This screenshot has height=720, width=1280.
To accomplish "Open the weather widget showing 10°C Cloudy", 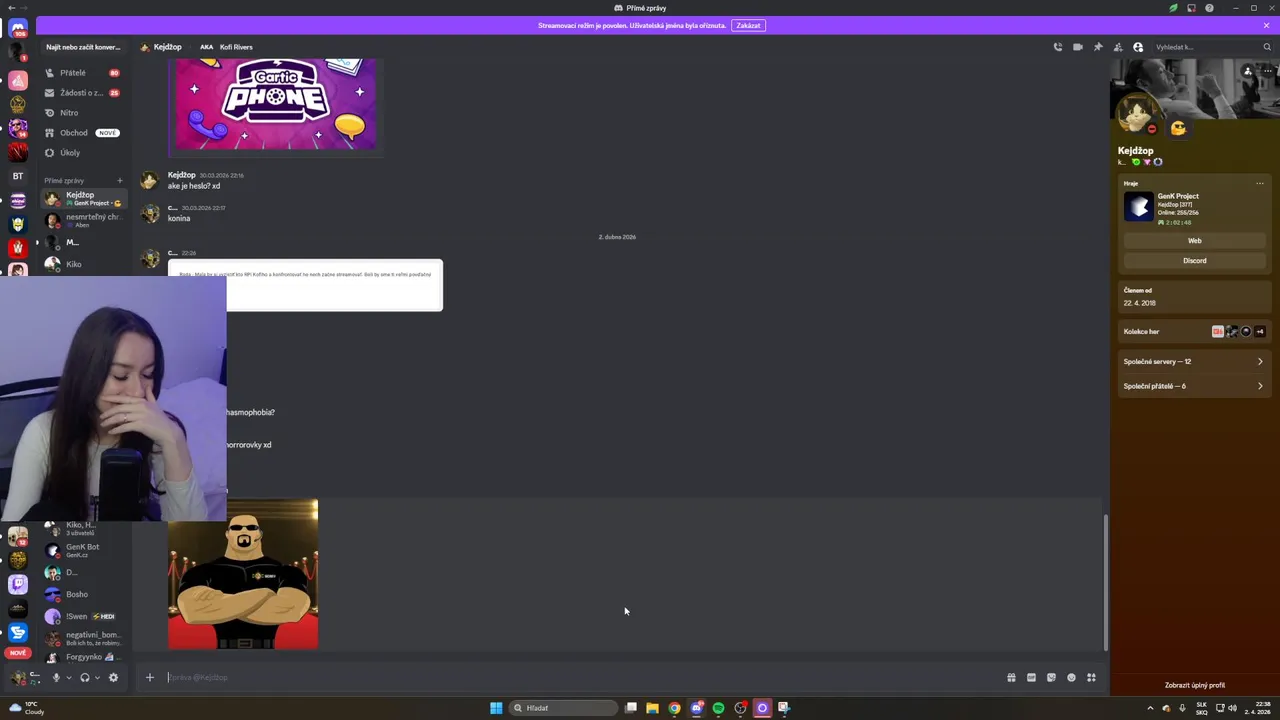I will point(28,708).
